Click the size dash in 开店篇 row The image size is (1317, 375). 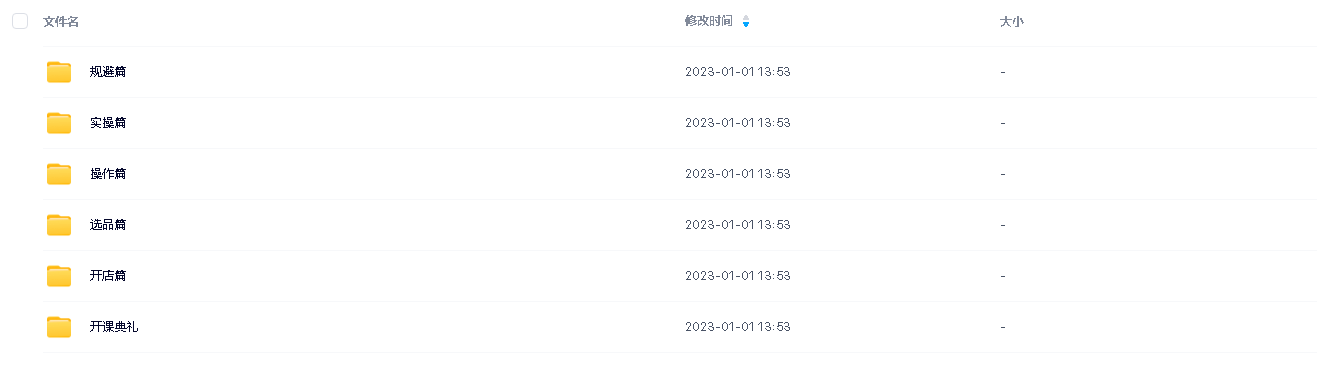1003,276
